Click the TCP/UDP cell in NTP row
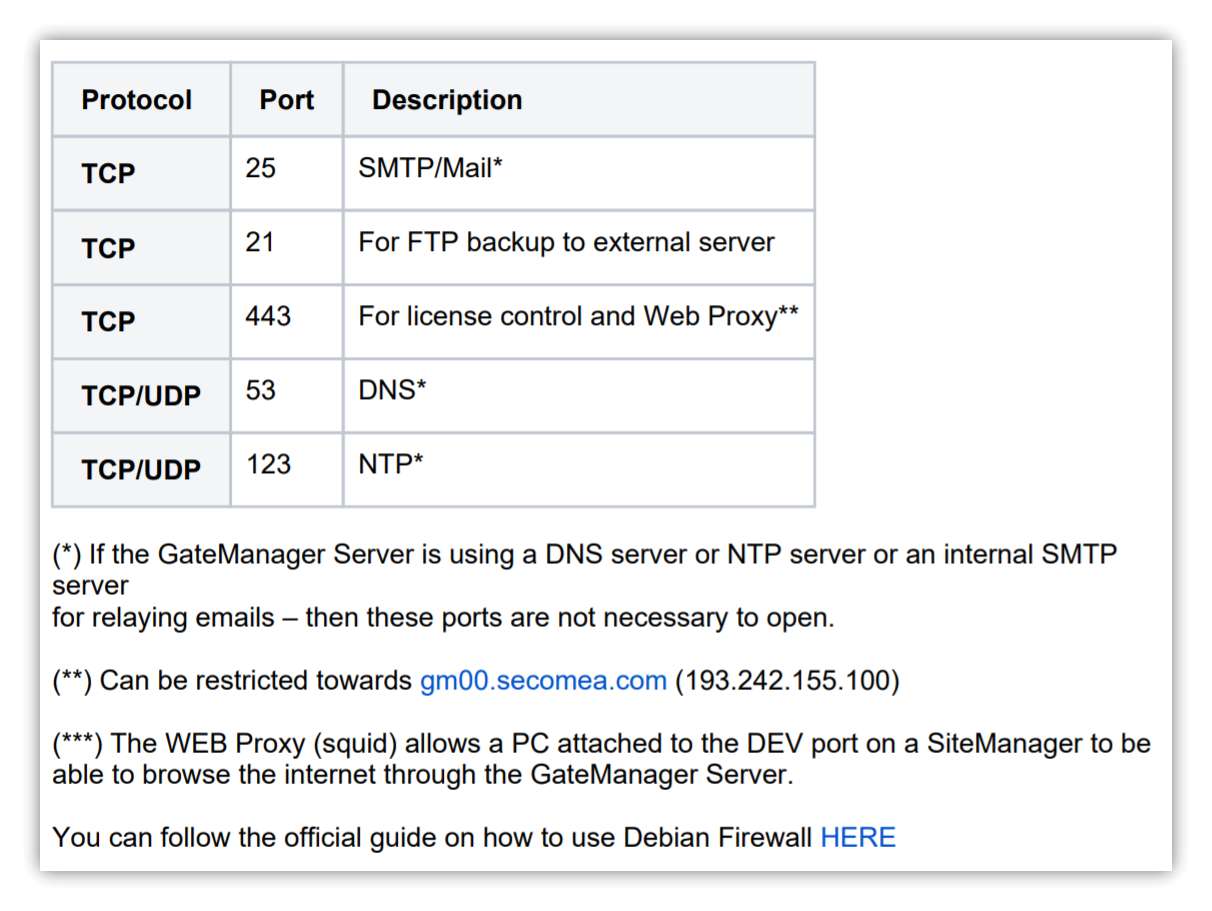This screenshot has height=911, width=1212. pyautogui.click(x=141, y=469)
